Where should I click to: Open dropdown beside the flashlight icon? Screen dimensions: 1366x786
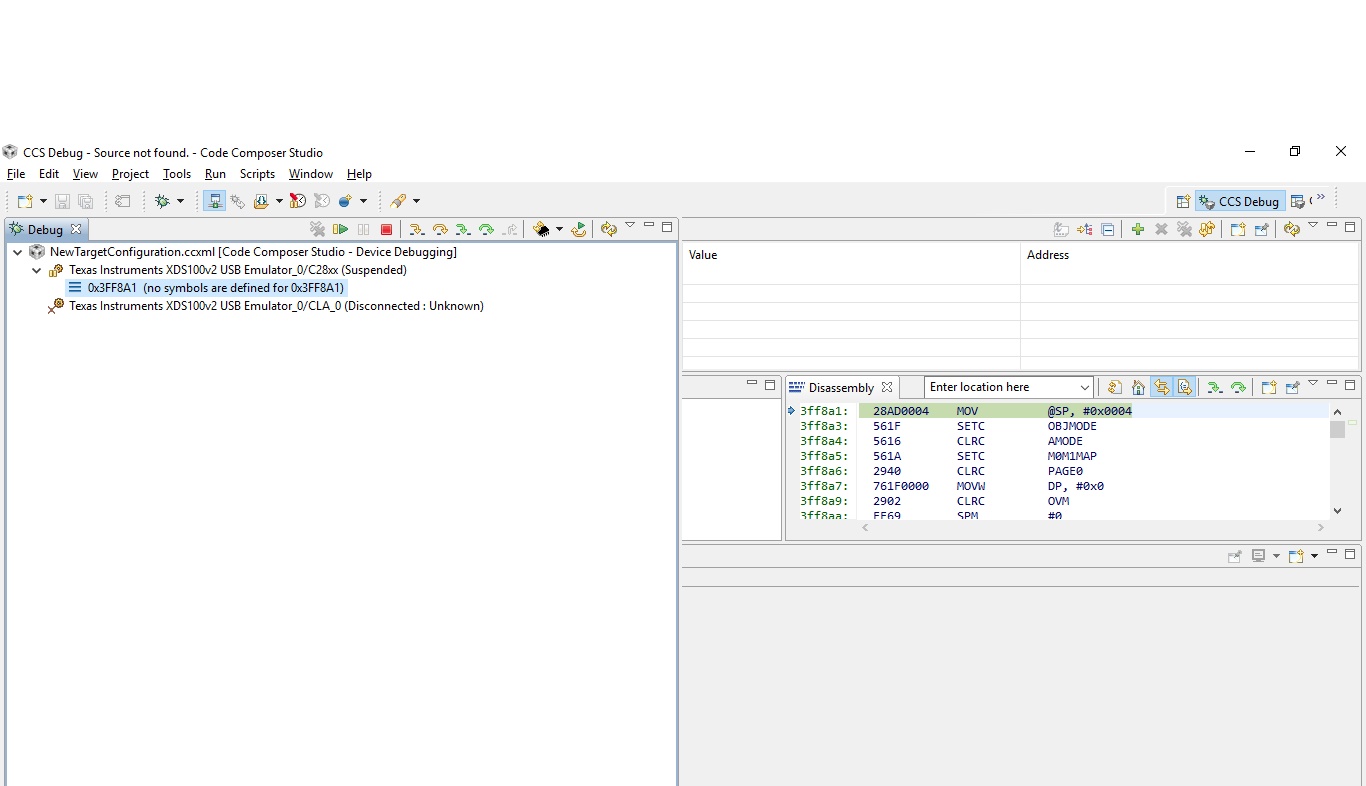click(416, 201)
